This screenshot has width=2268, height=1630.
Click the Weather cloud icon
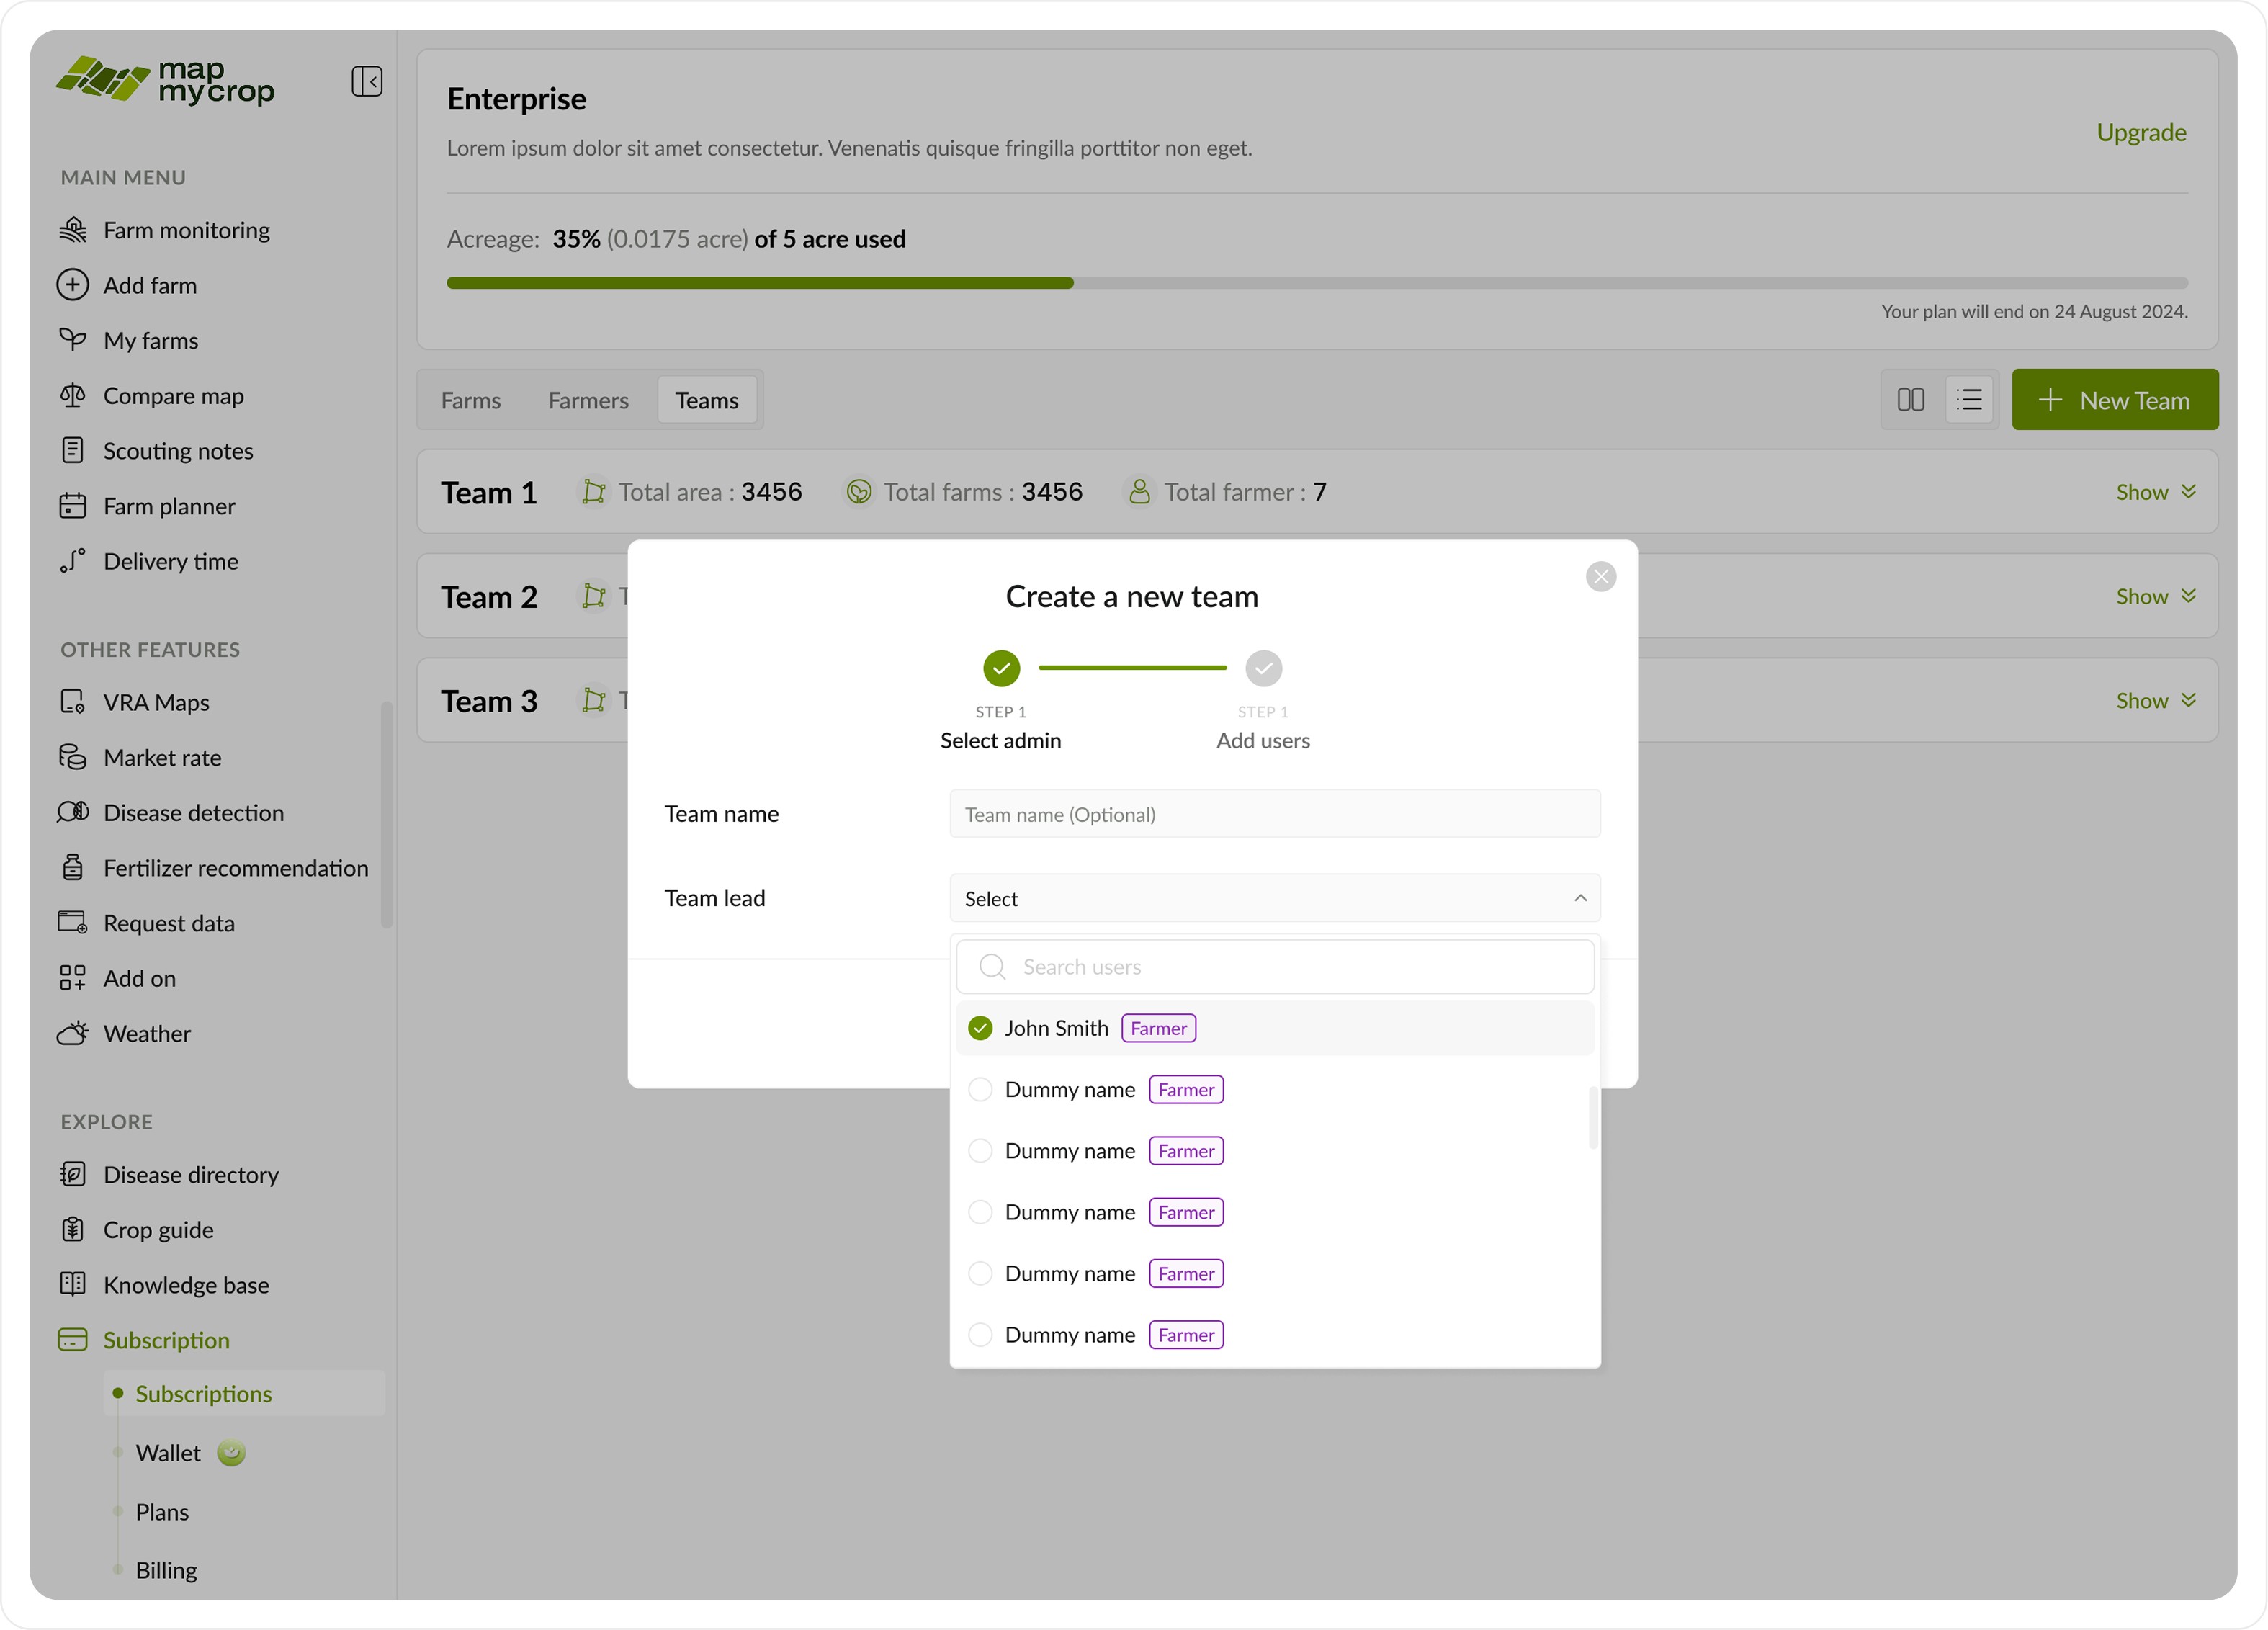click(x=72, y=1033)
